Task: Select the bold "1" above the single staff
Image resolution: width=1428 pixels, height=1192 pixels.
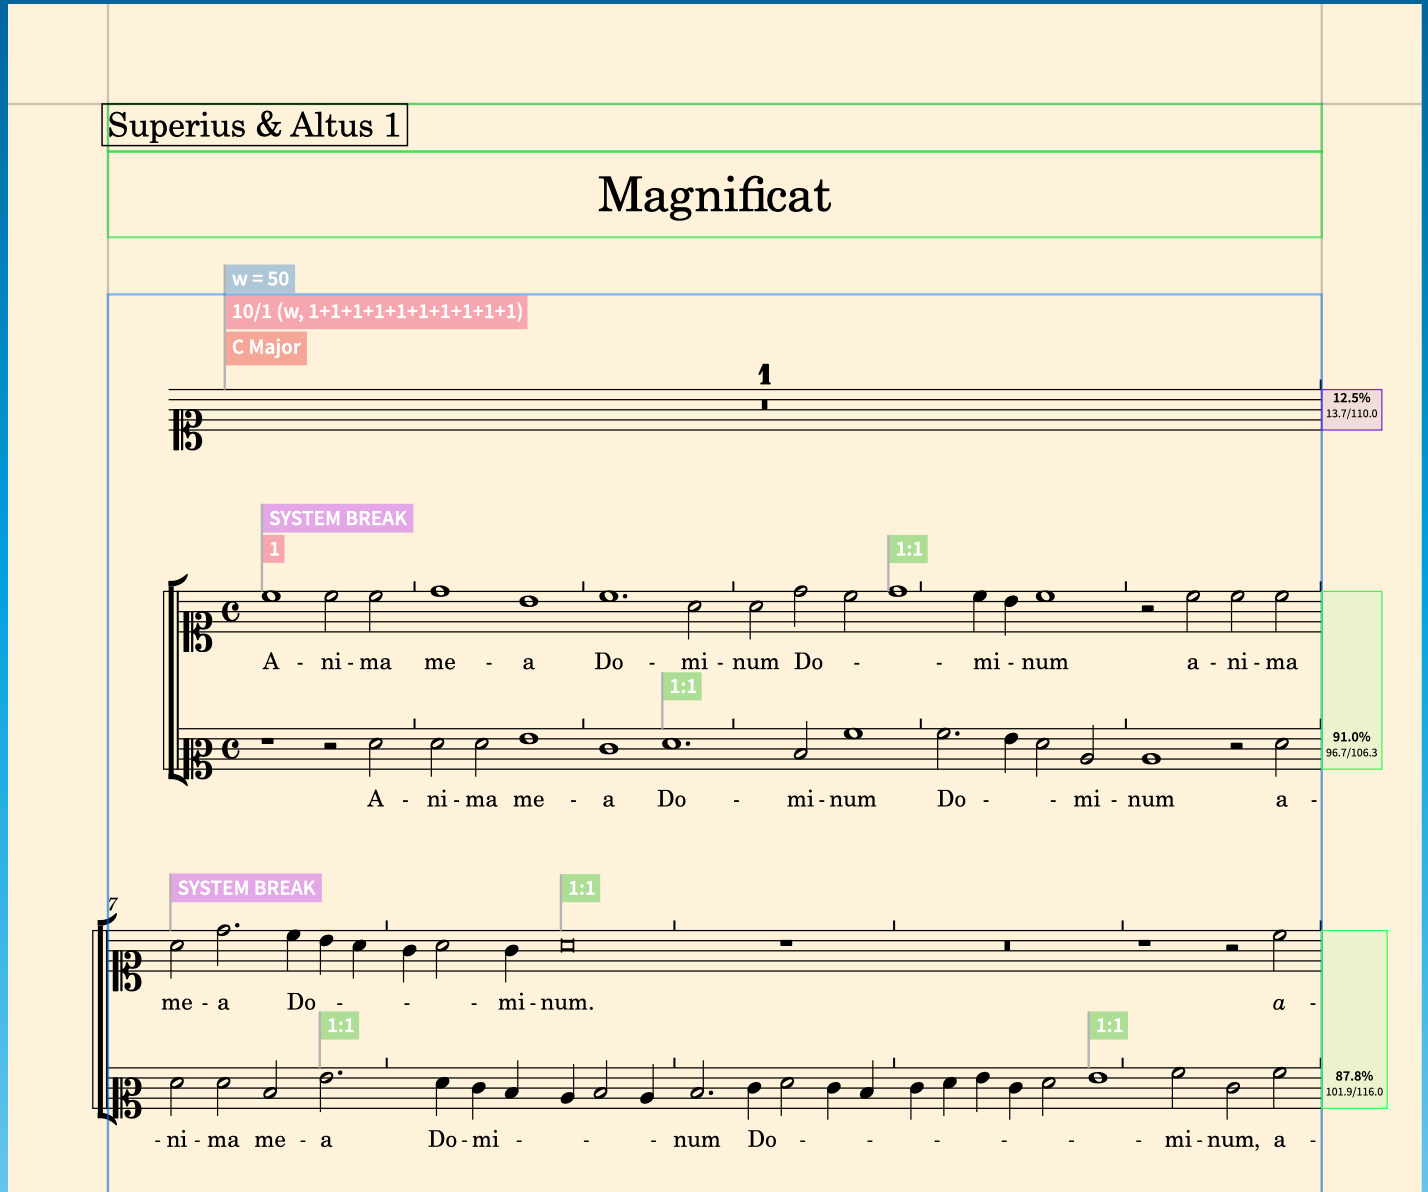Action: coord(765,375)
